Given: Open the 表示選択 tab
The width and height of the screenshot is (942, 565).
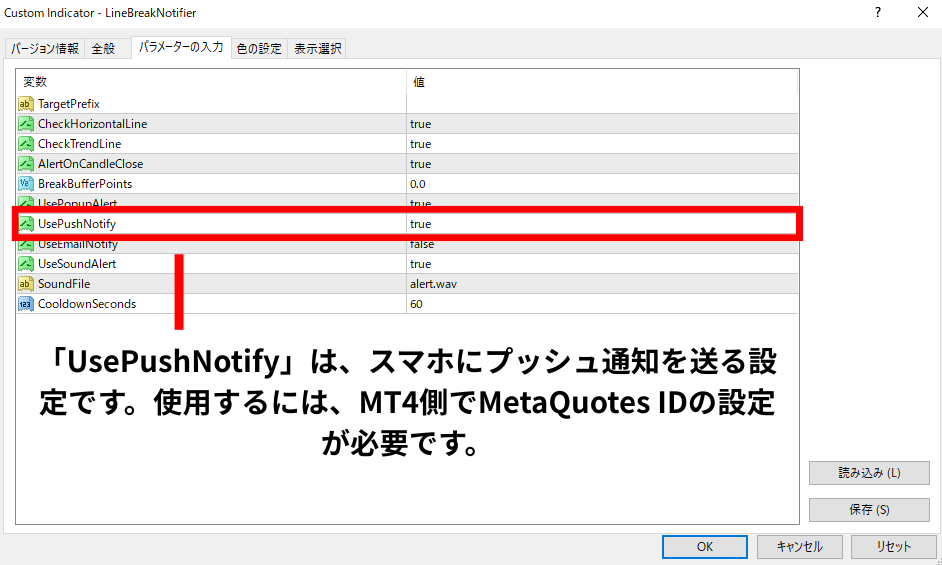Looking at the screenshot, I should (317, 49).
